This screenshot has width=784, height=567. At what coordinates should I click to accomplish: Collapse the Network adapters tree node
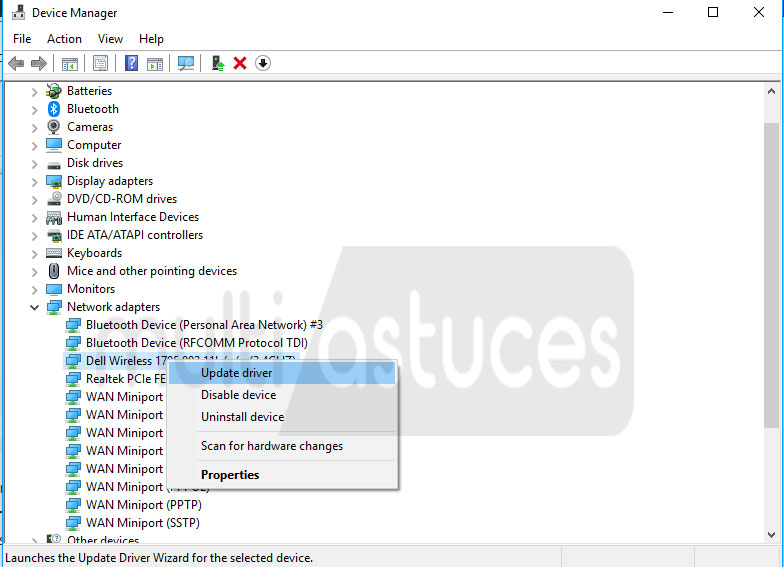(x=35, y=307)
